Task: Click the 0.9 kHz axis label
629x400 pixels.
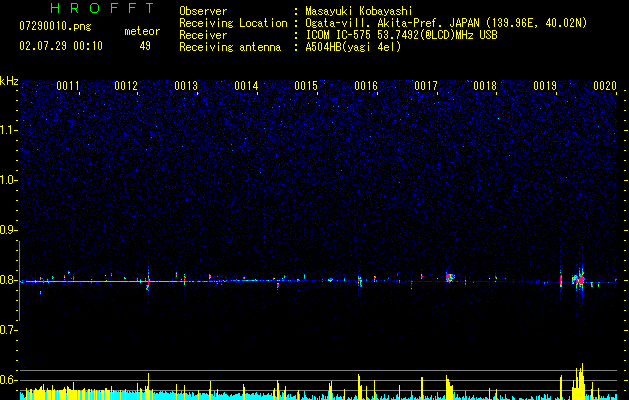Action: pyautogui.click(x=8, y=230)
